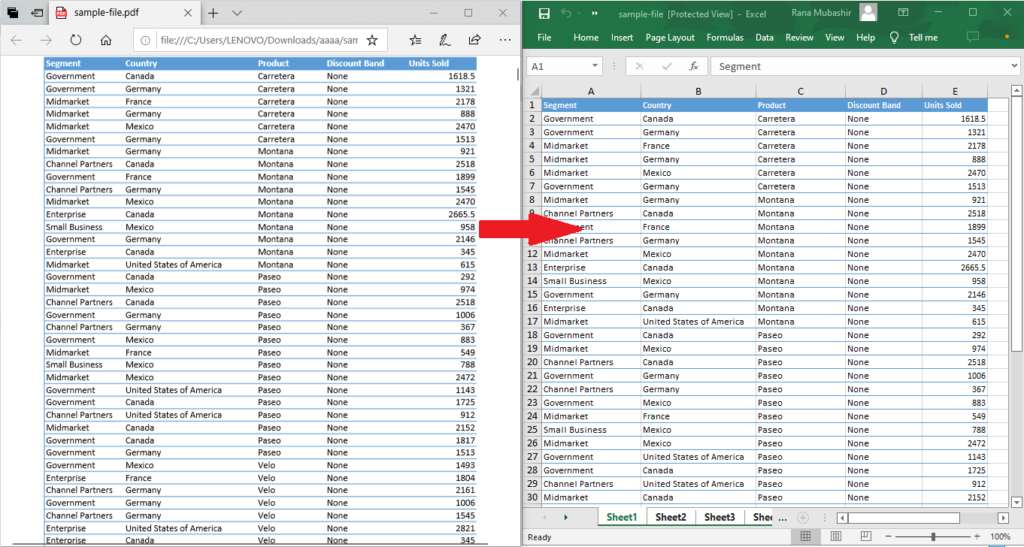Switch to Page Break Preview view
This screenshot has height=547, width=1024.
(867, 537)
